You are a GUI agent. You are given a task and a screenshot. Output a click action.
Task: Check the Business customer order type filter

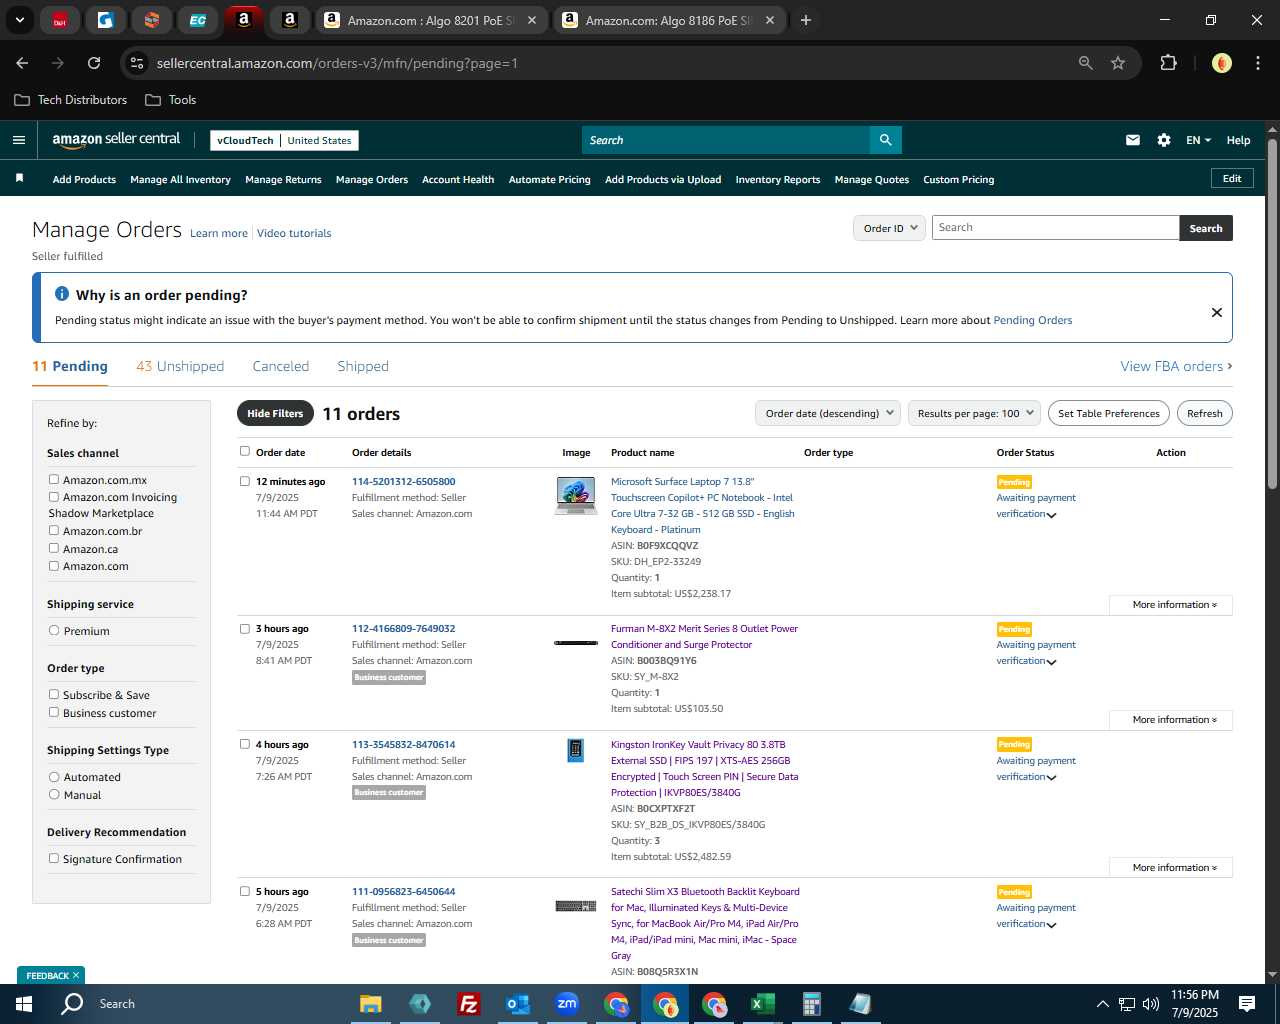pos(54,712)
